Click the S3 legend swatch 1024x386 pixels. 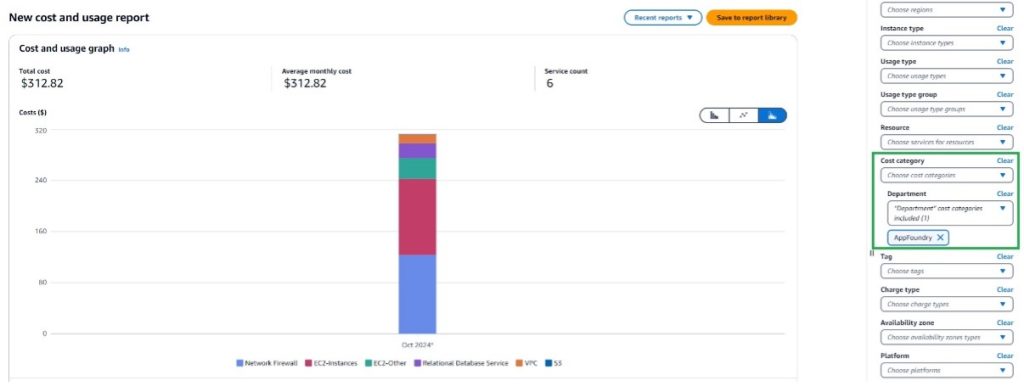click(x=548, y=363)
